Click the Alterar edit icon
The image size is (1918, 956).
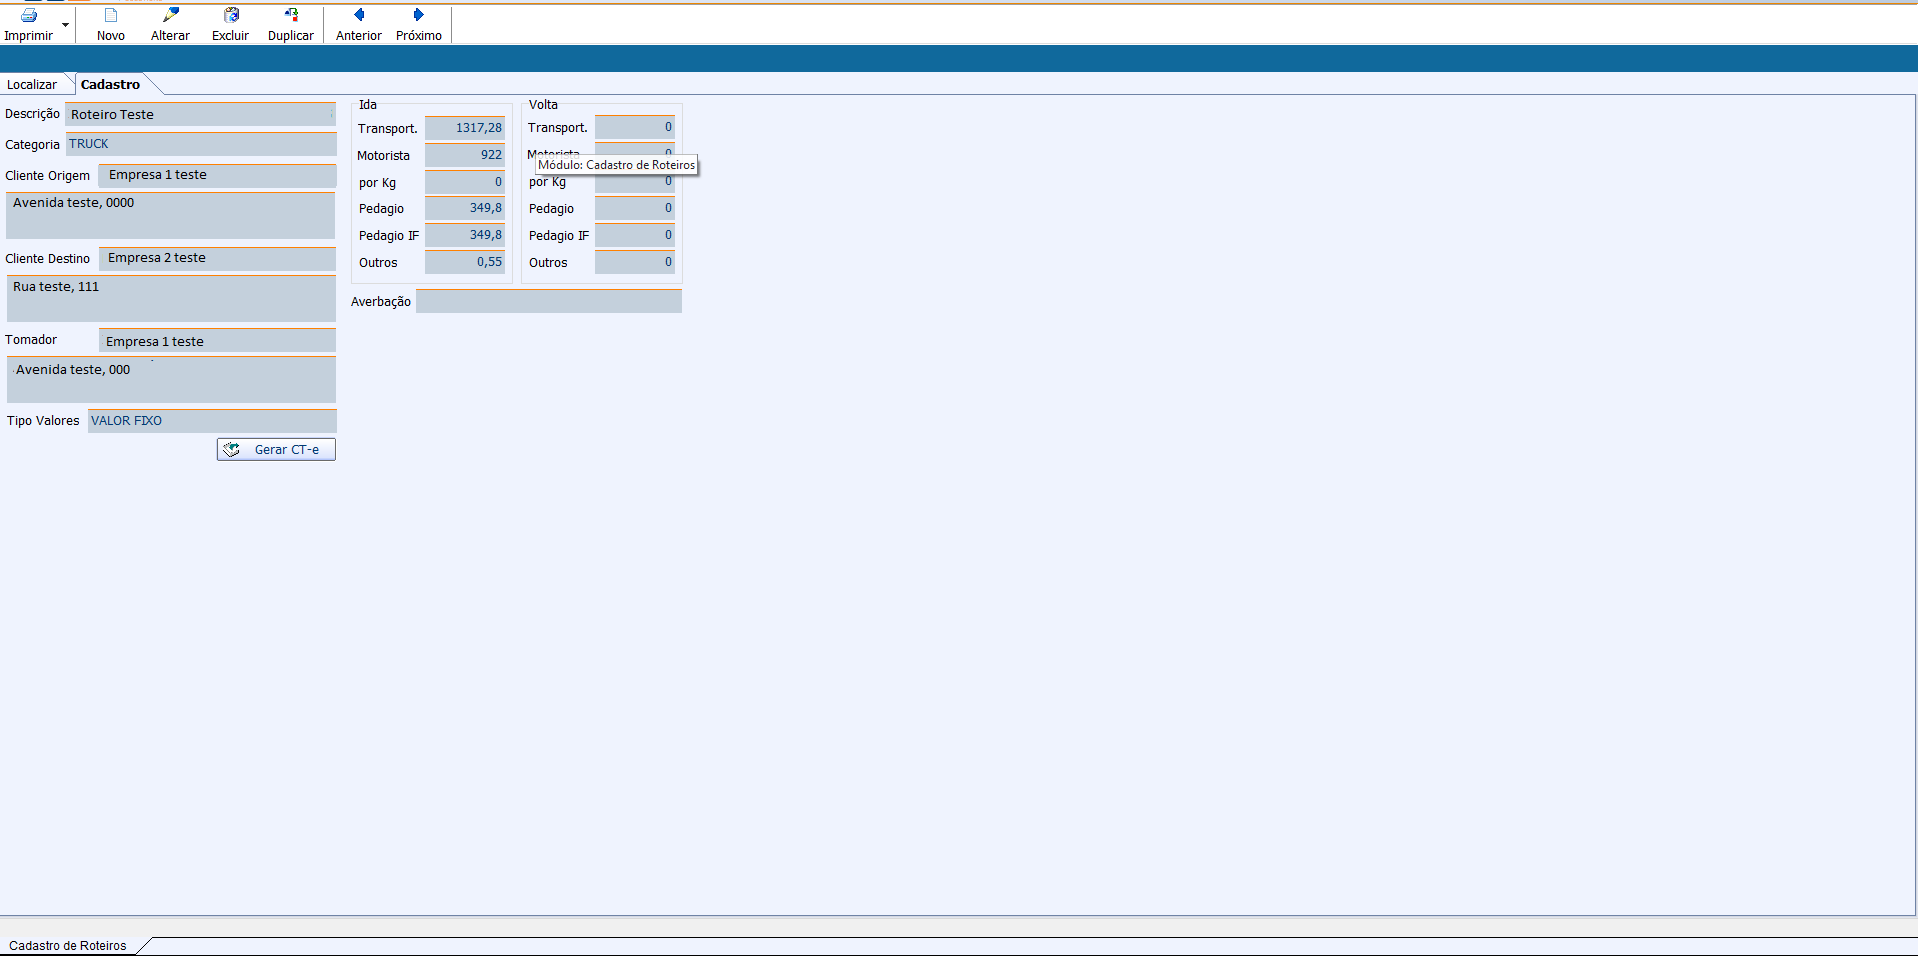171,16
